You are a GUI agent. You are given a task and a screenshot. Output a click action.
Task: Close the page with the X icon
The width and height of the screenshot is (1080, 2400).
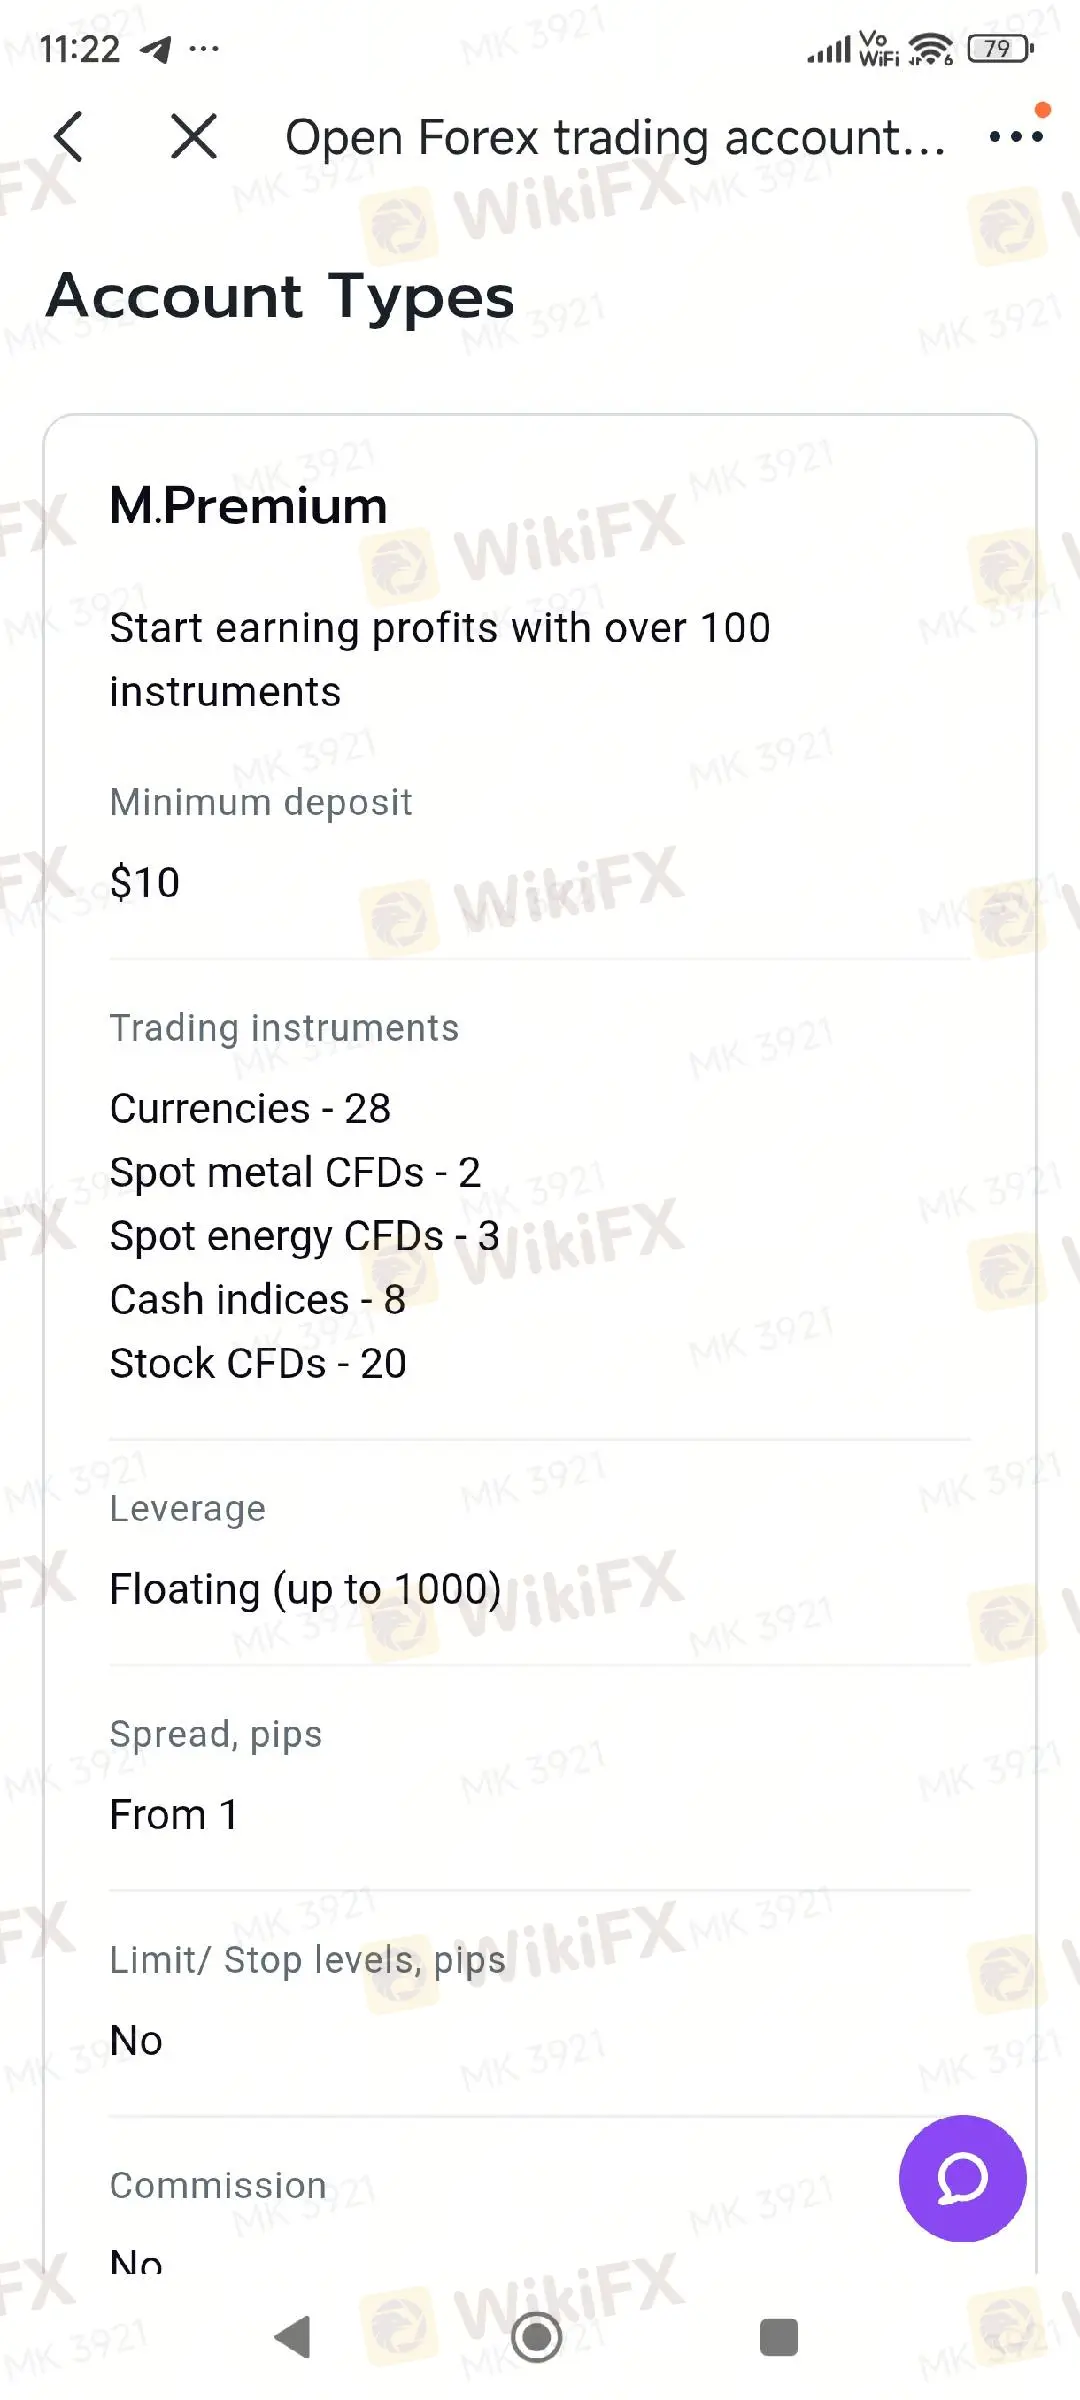click(x=194, y=136)
